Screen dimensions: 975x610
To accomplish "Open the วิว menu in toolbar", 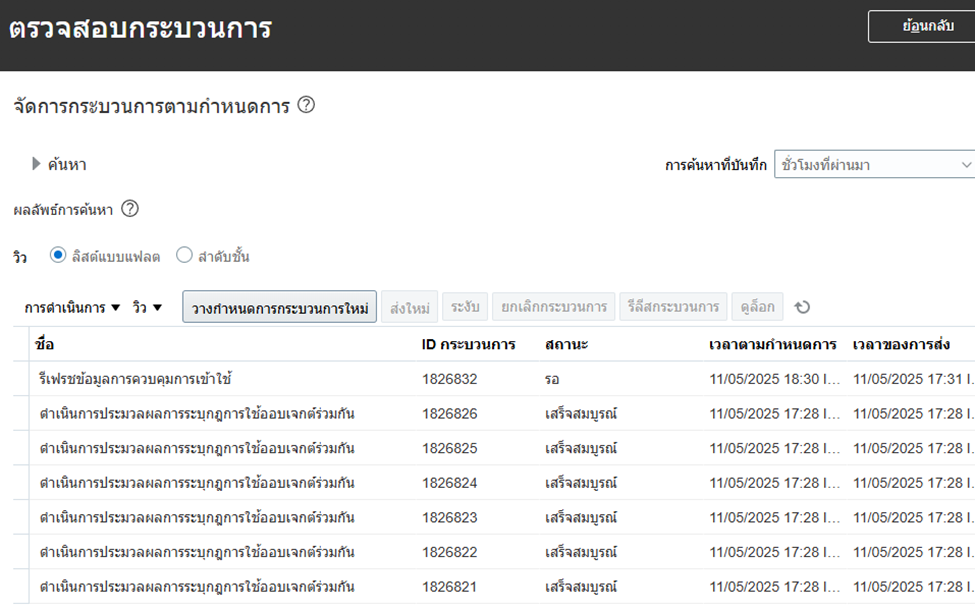I will click(x=147, y=308).
